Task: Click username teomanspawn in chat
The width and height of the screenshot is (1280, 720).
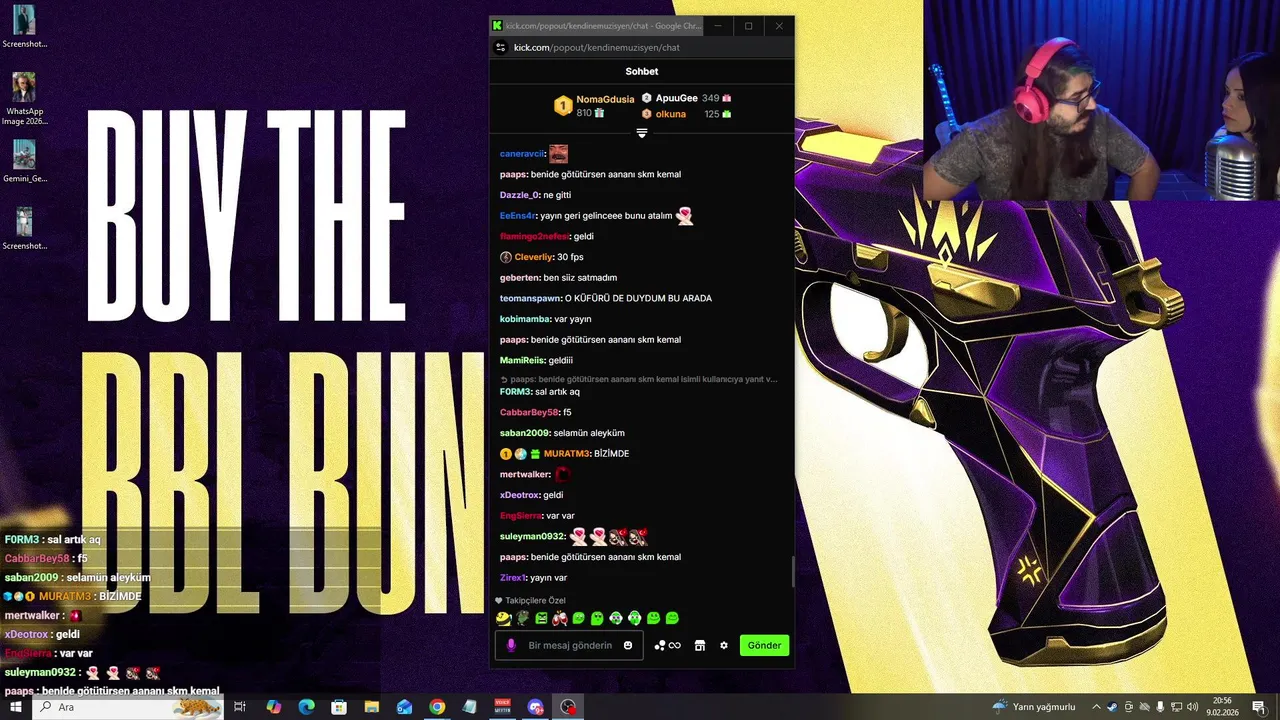Action: (x=530, y=298)
